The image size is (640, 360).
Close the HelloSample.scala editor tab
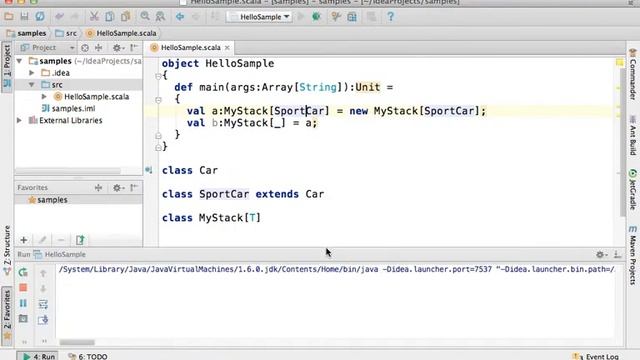(x=227, y=48)
